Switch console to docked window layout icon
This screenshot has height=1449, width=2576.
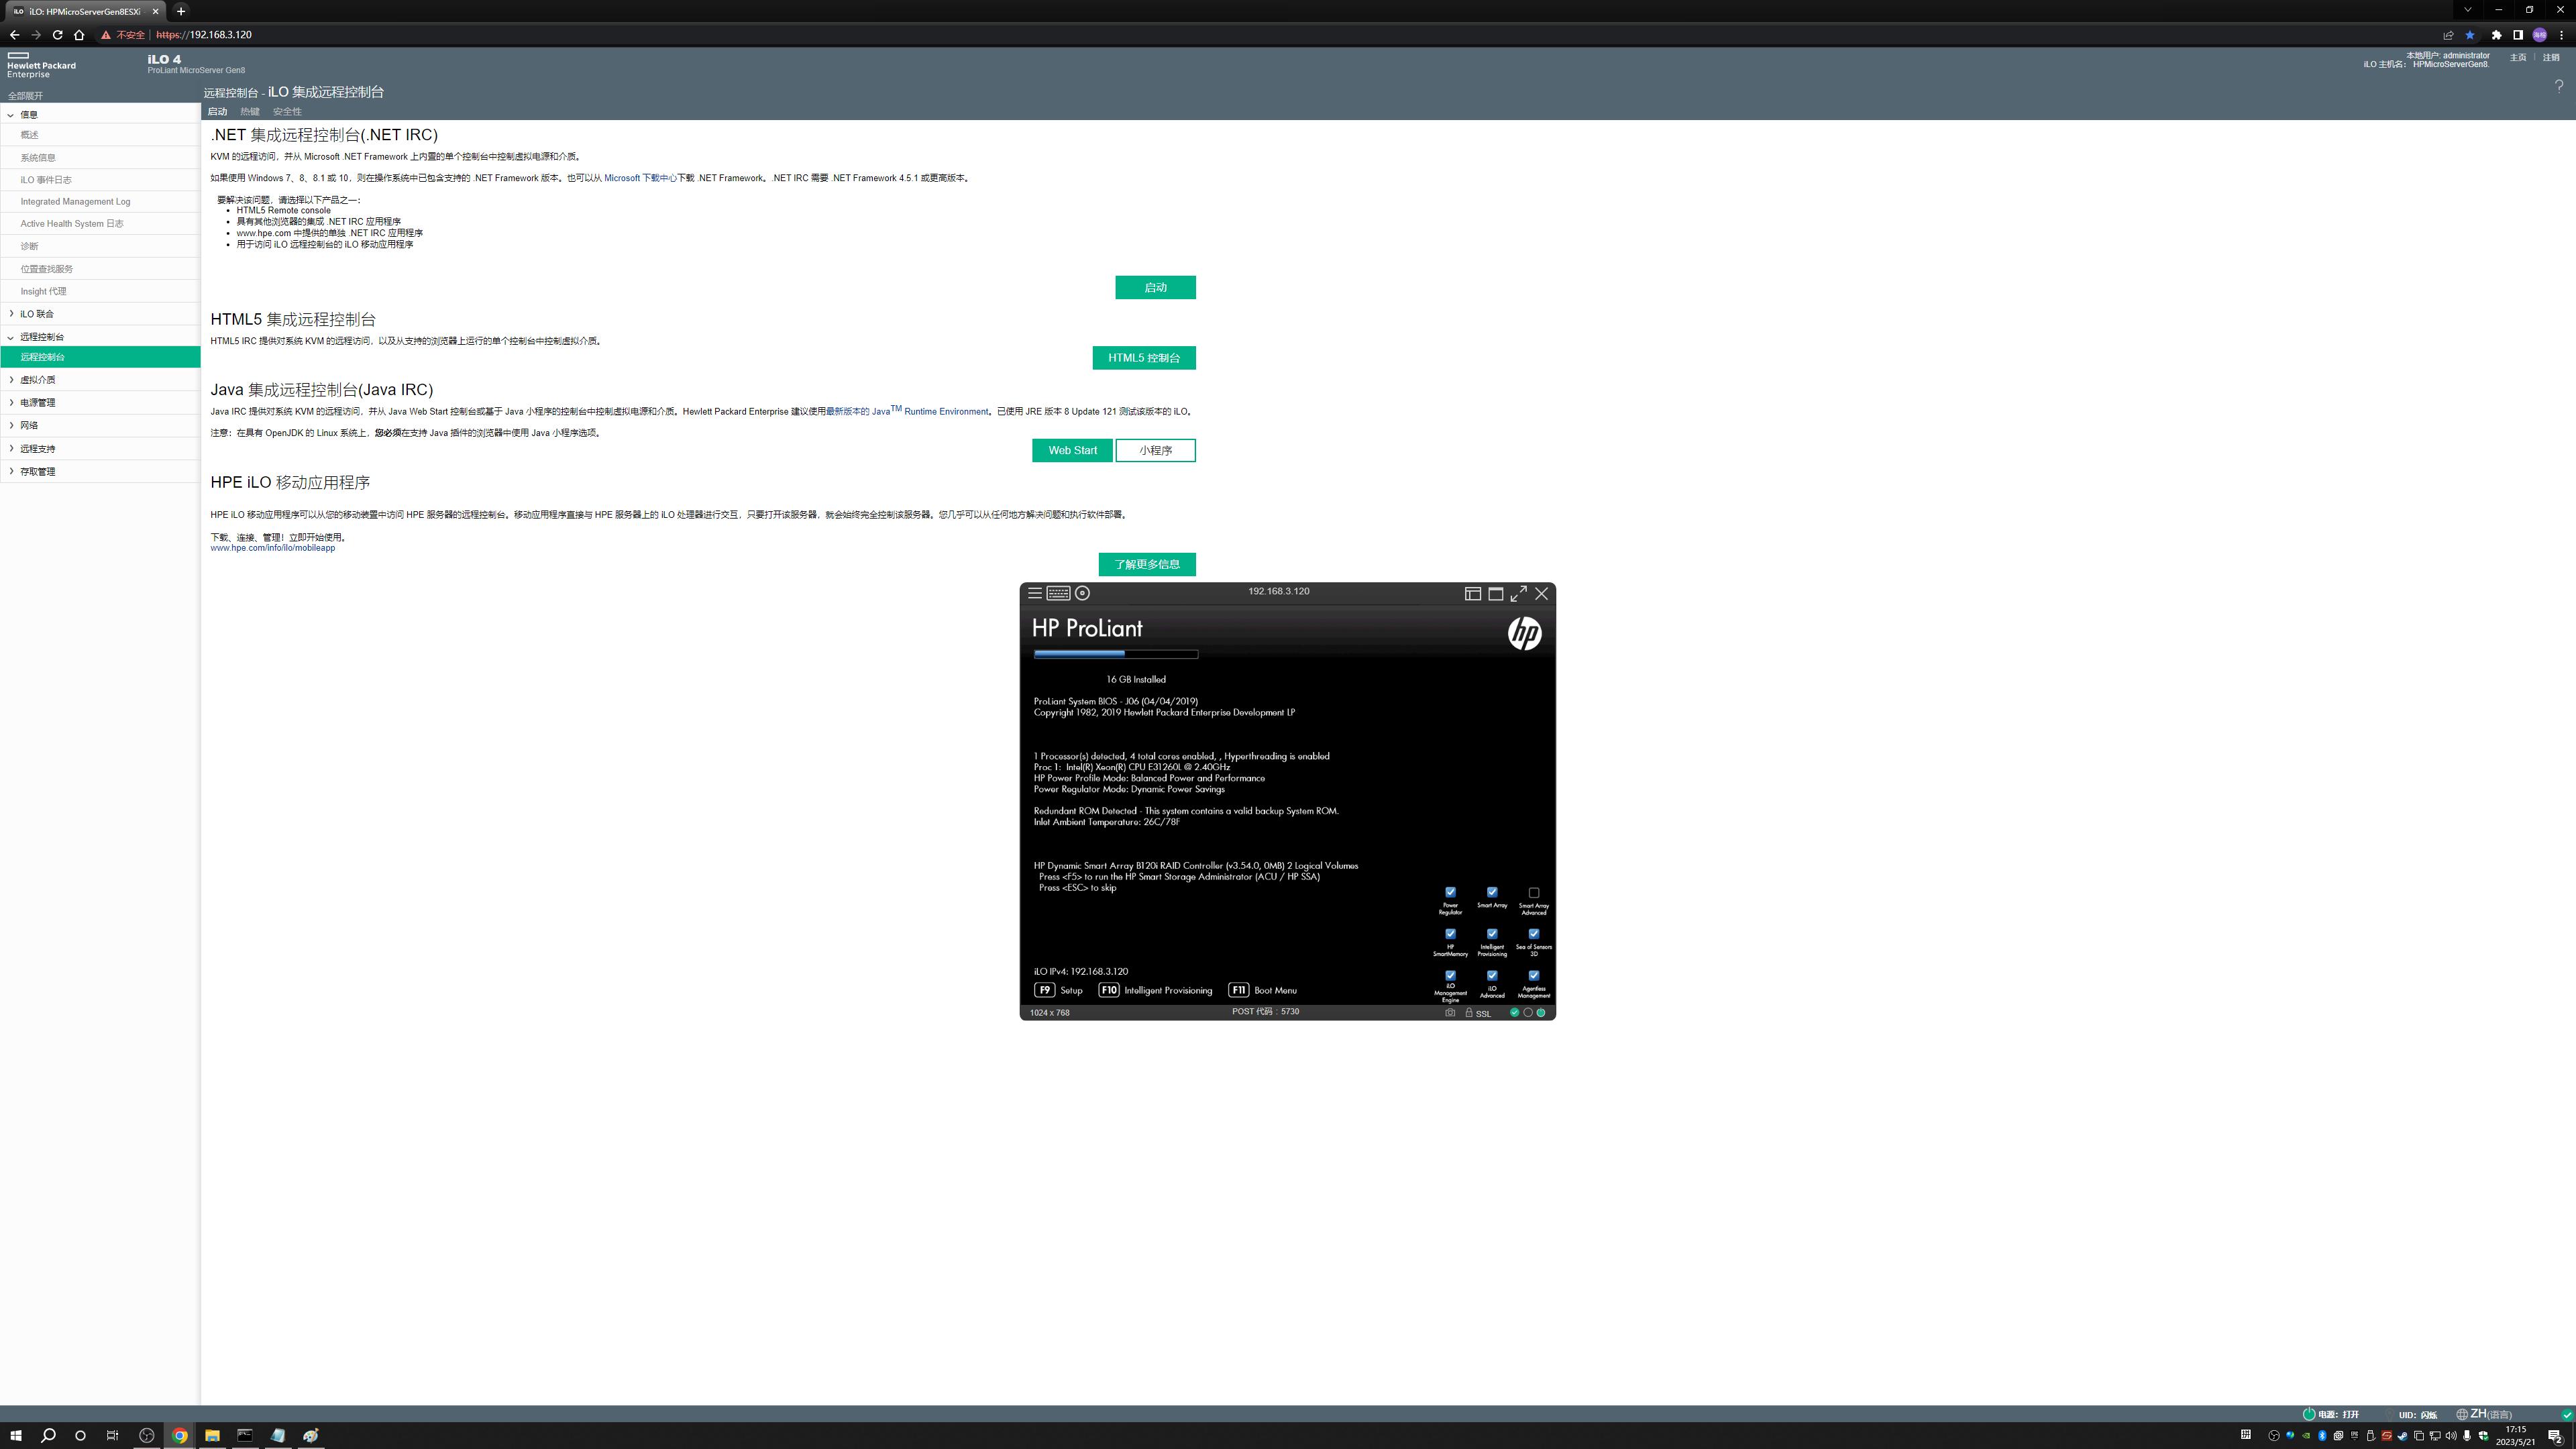point(1473,594)
